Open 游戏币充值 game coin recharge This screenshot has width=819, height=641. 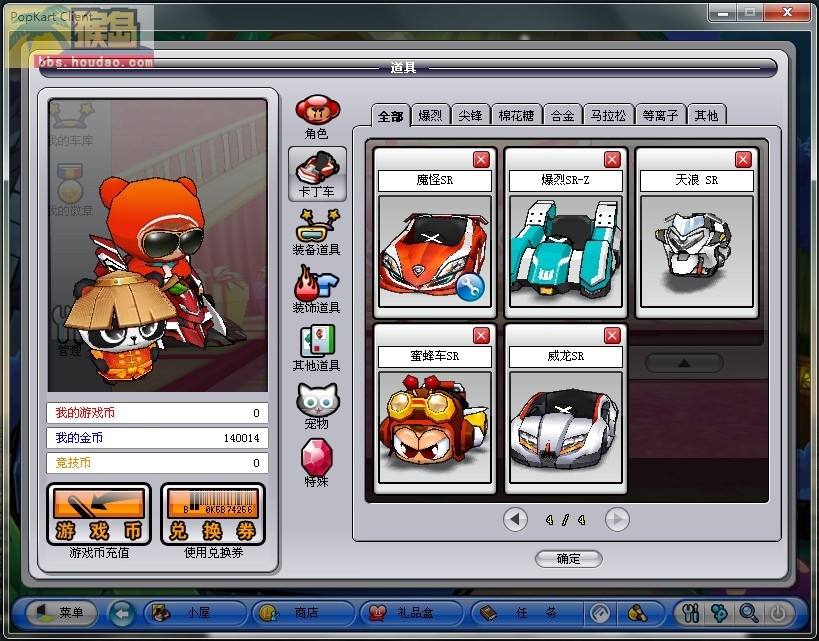tap(99, 515)
